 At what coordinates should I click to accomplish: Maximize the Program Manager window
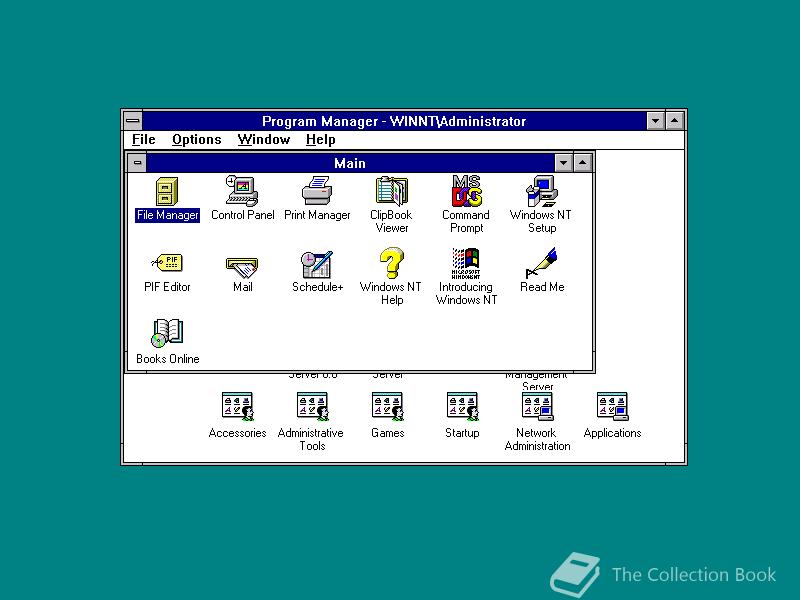point(674,121)
